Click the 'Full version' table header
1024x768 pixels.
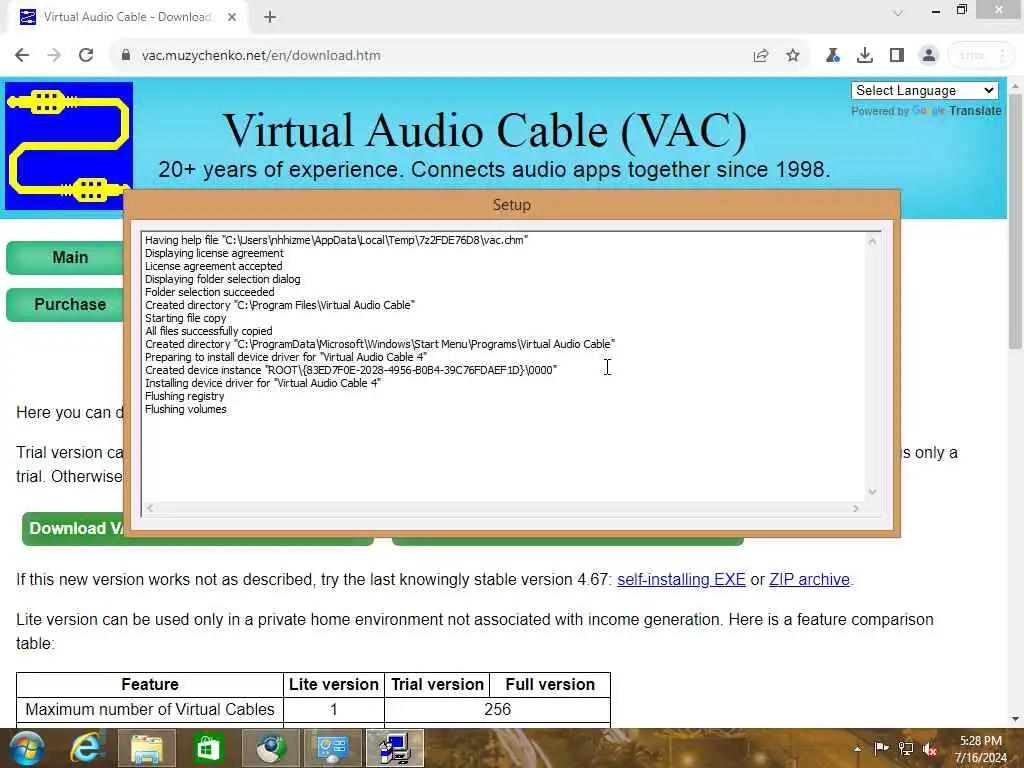550,684
